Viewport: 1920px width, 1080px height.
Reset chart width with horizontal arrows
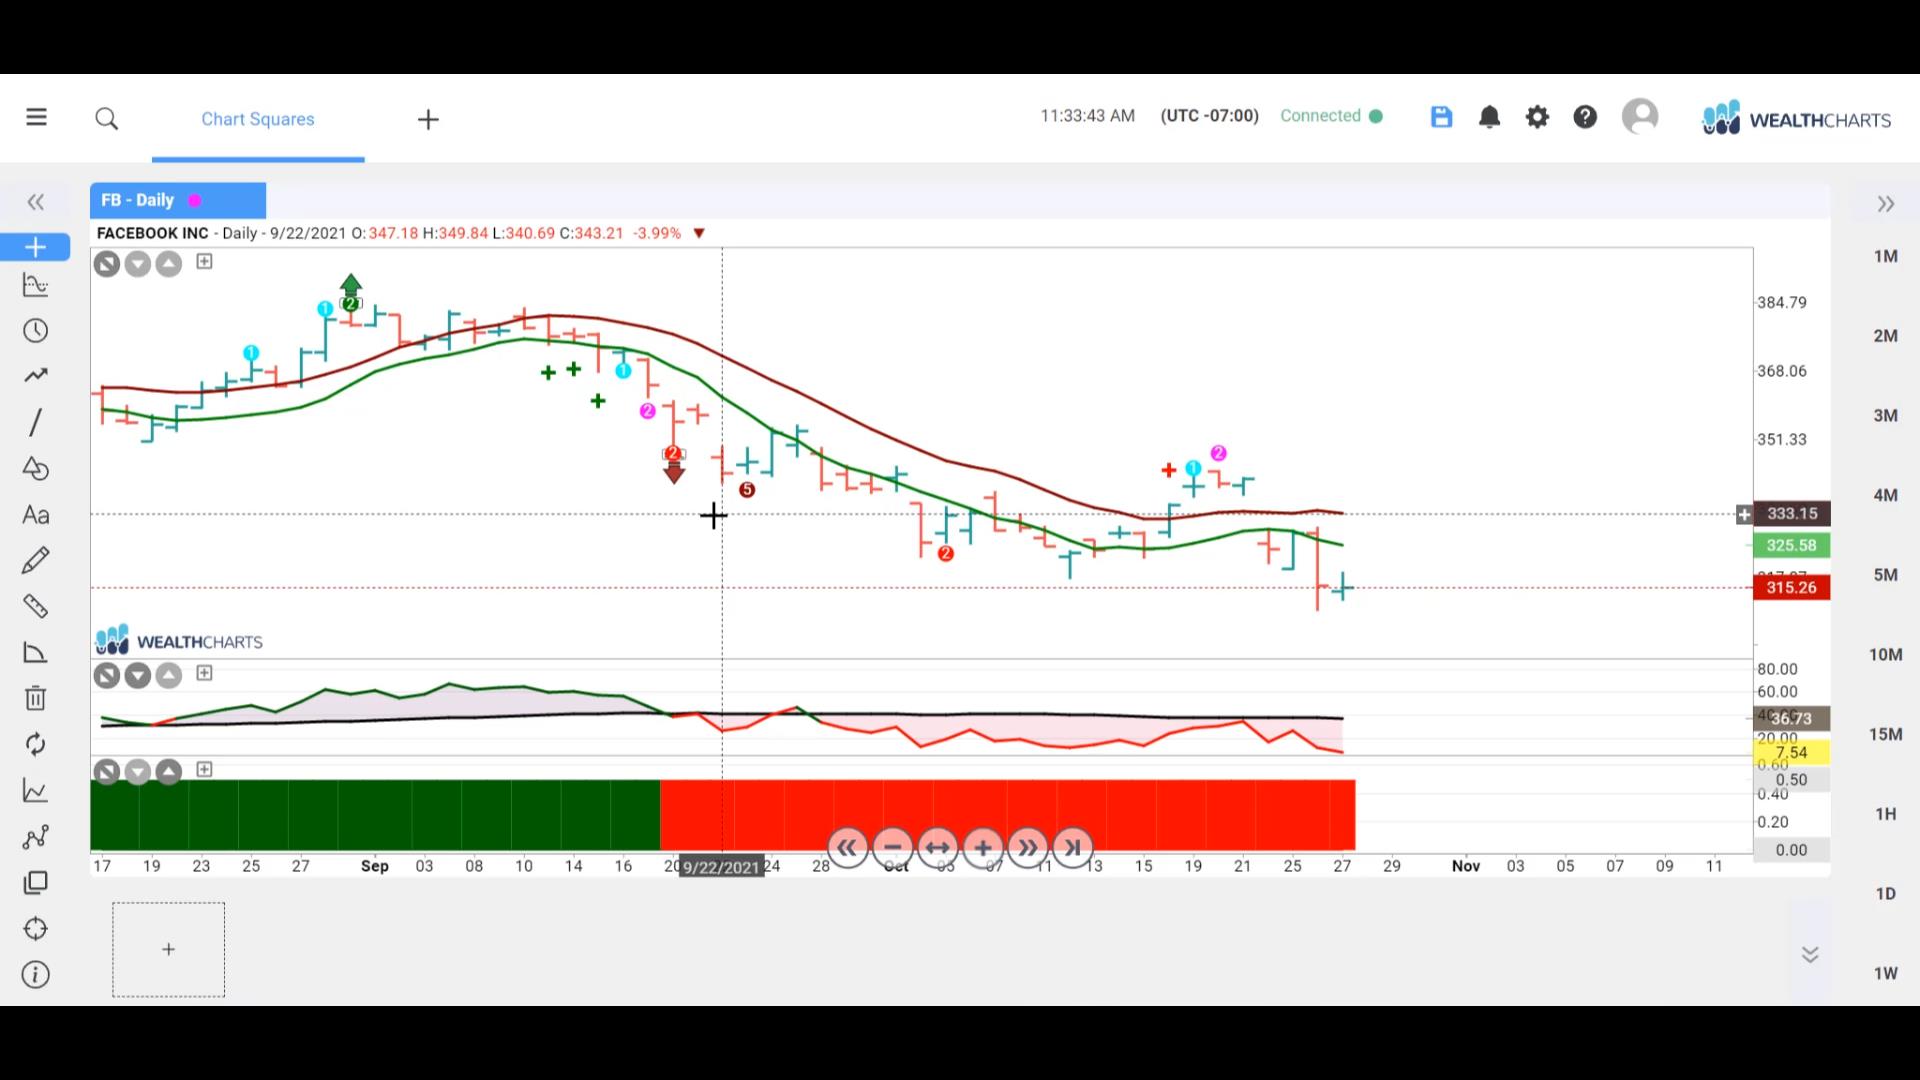[938, 848]
